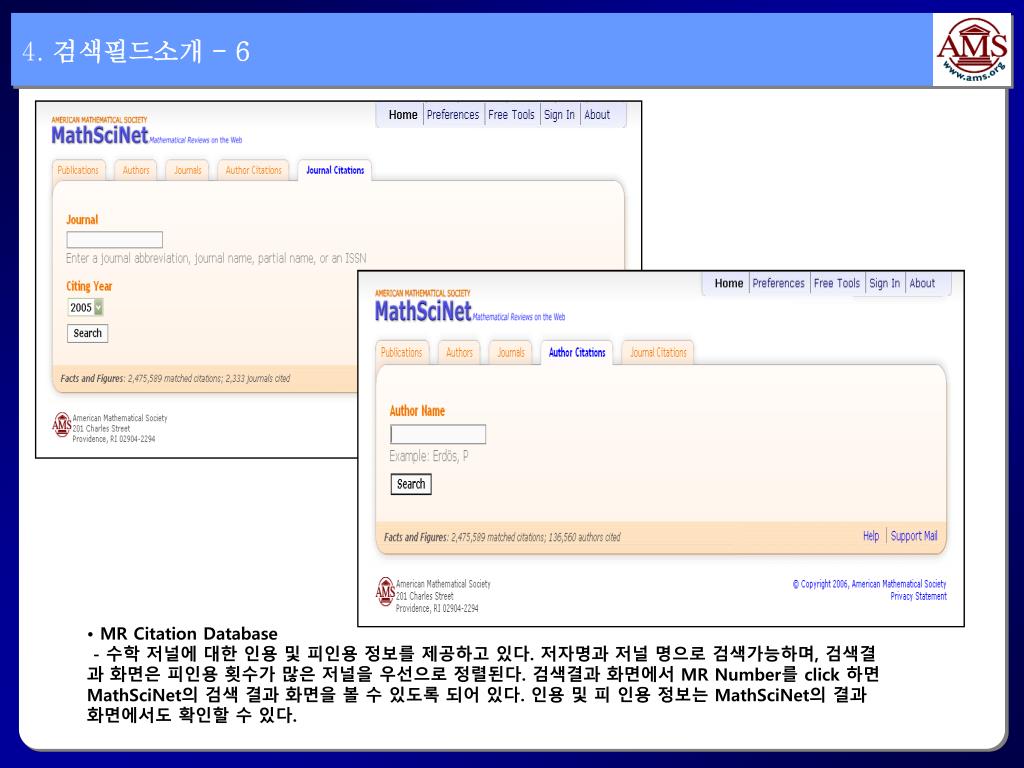The width and height of the screenshot is (1024, 768).
Task: Open Preferences in Journal Citations window nav
Action: (453, 115)
